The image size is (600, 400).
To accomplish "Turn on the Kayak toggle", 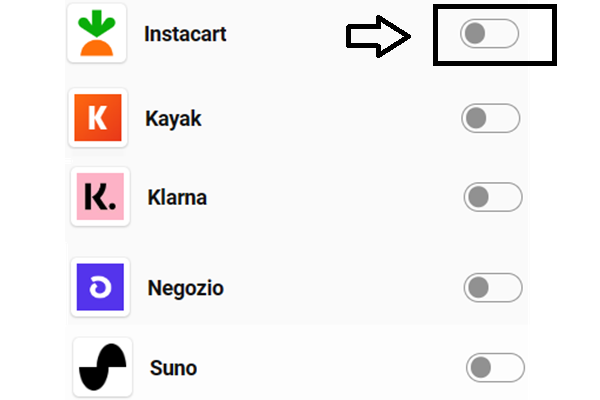I will 491,119.
